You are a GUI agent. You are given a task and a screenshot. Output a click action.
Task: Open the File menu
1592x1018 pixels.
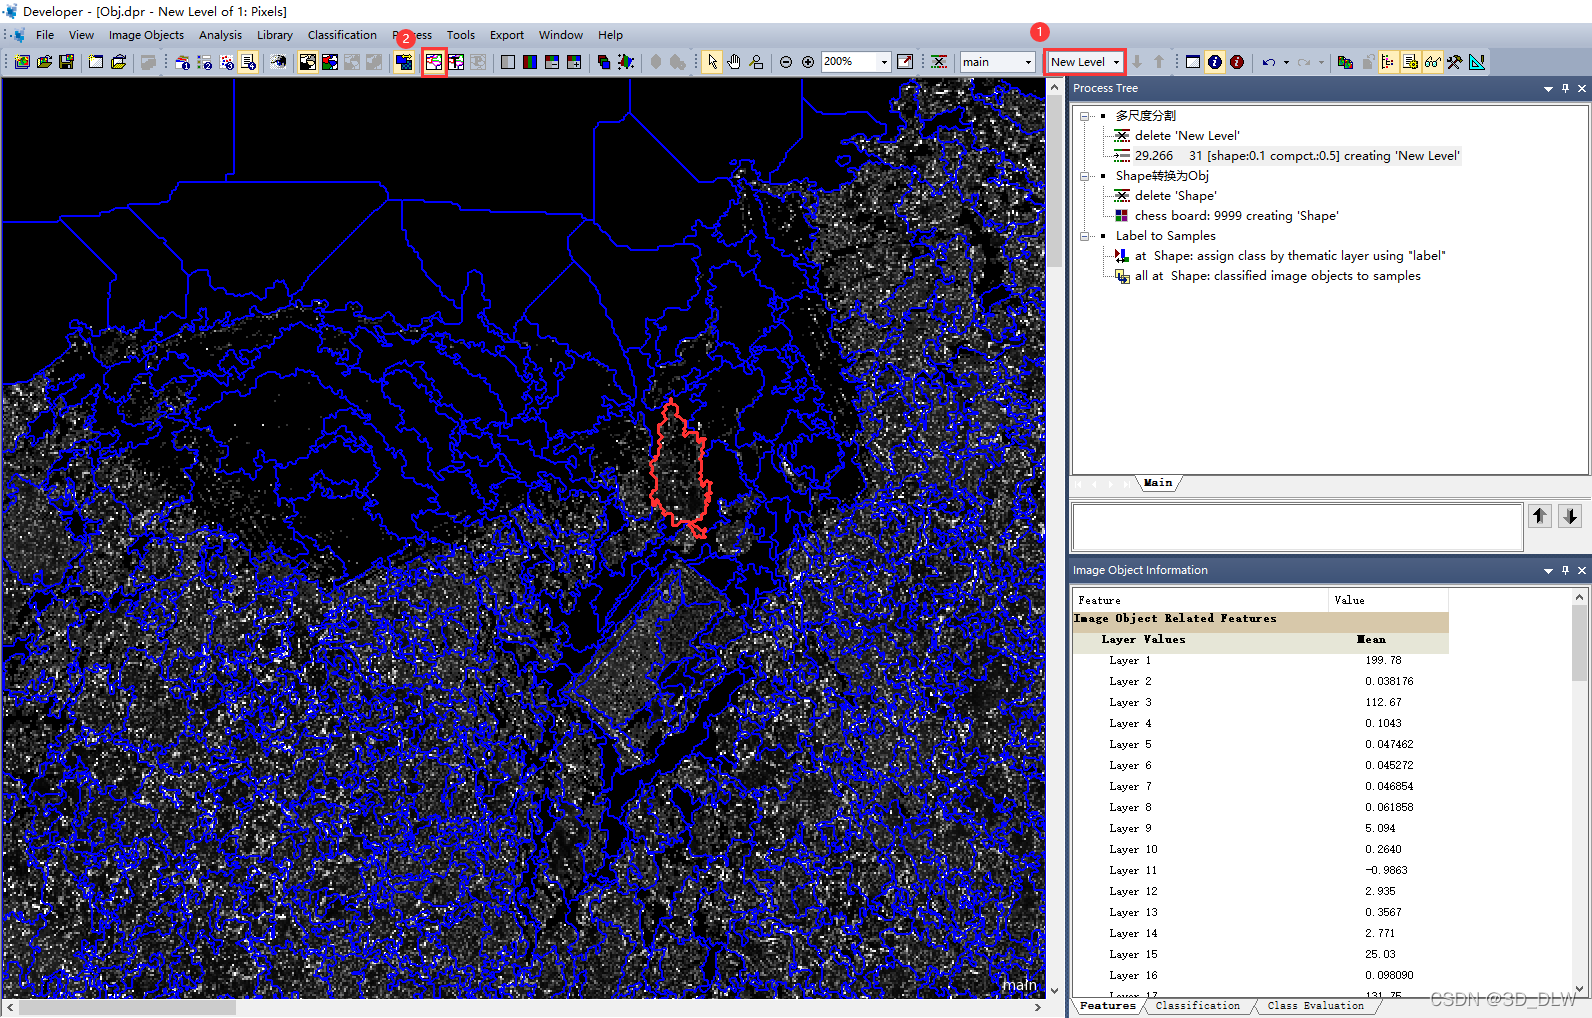click(45, 35)
